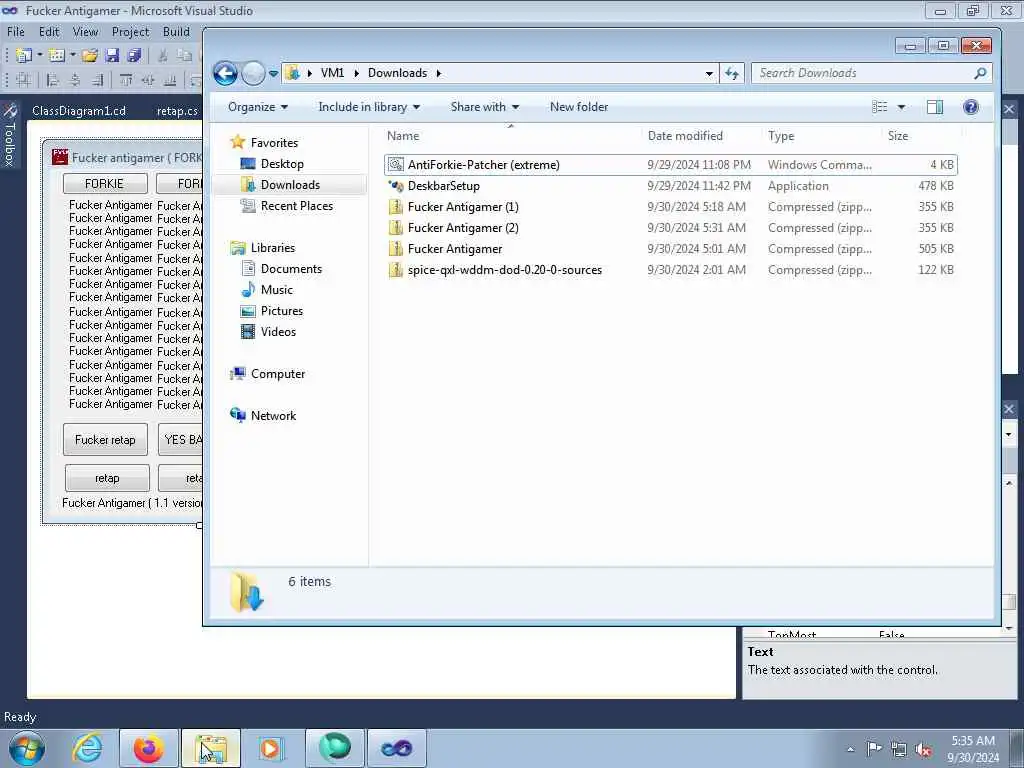Image resolution: width=1024 pixels, height=768 pixels.
Task: Click the Align to Grid layout icon
Action: 24,80
